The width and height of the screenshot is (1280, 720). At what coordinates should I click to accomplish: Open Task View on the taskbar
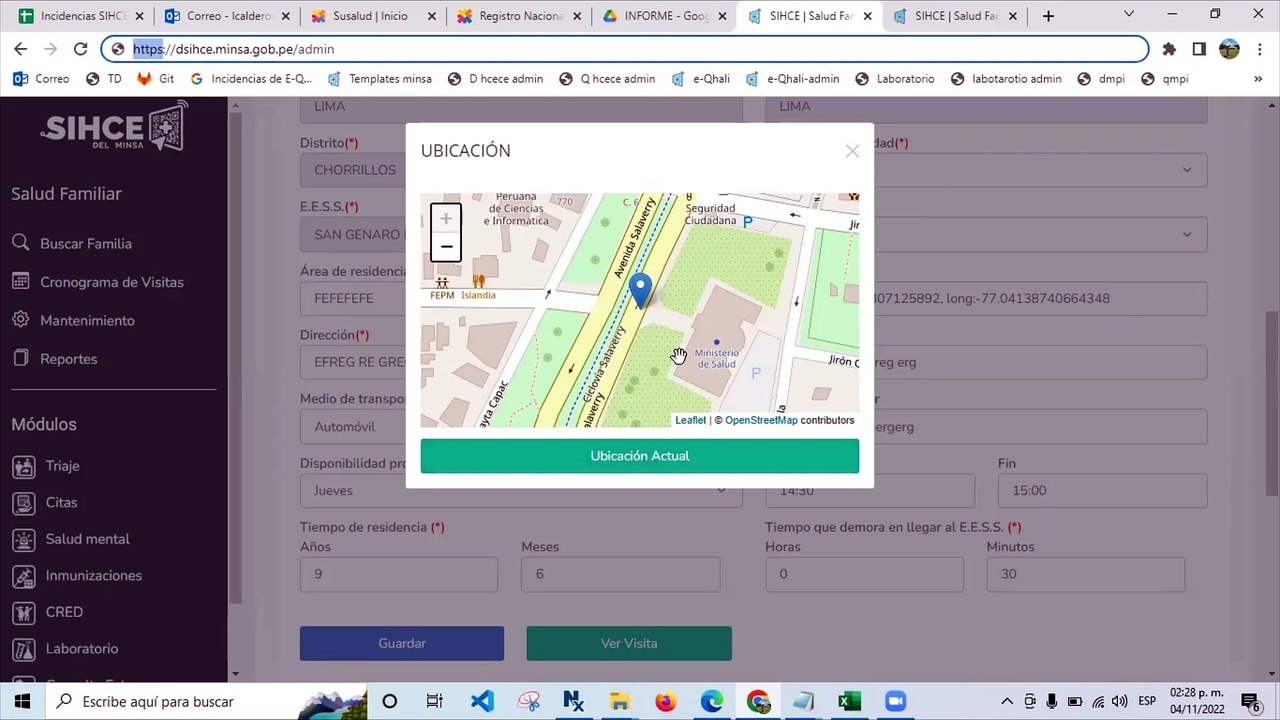coord(435,701)
